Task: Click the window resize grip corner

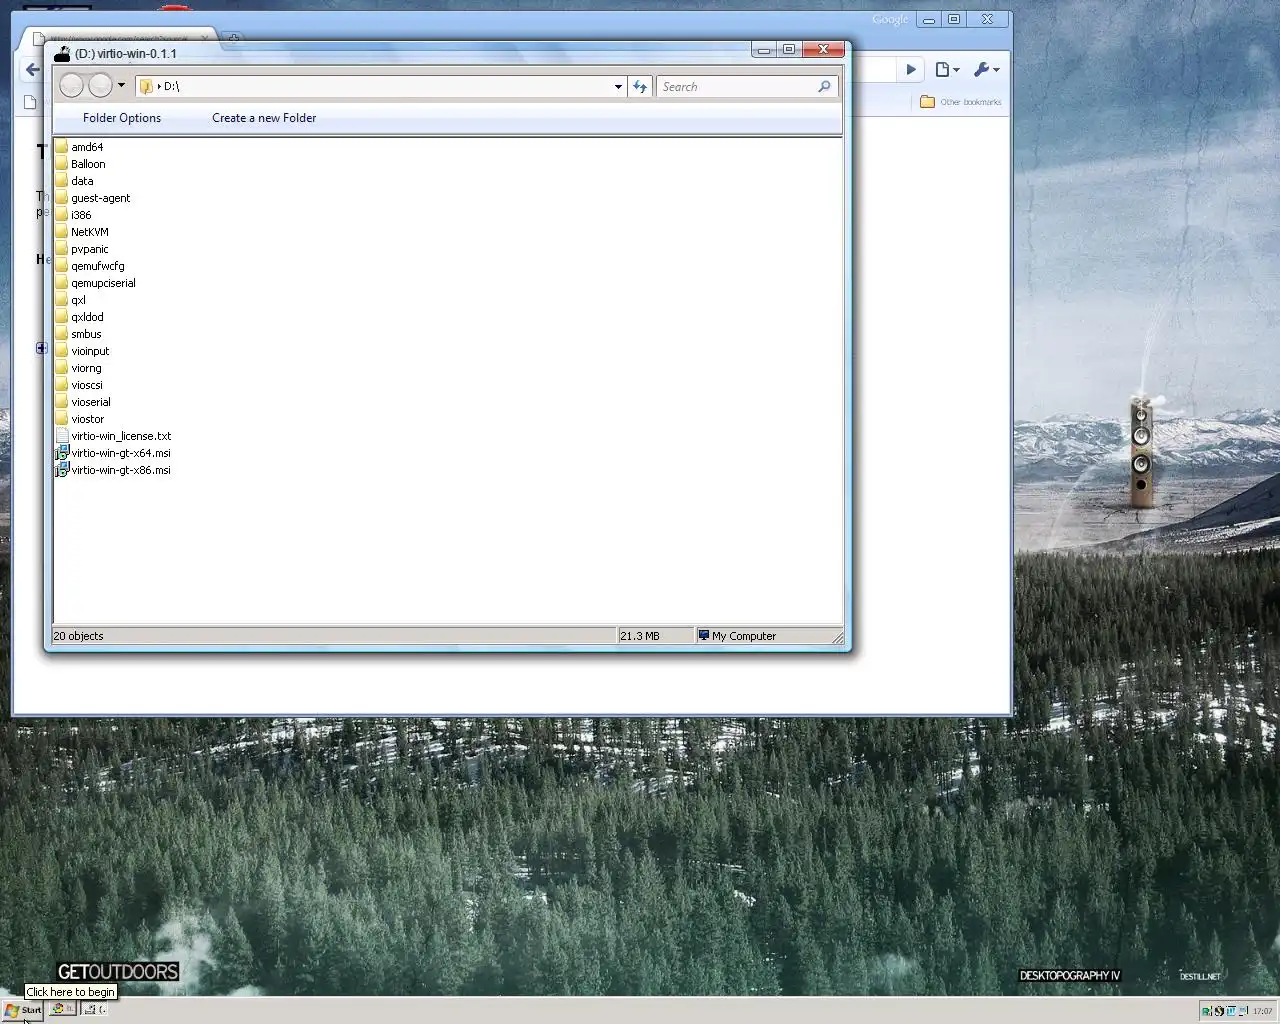Action: [837, 637]
